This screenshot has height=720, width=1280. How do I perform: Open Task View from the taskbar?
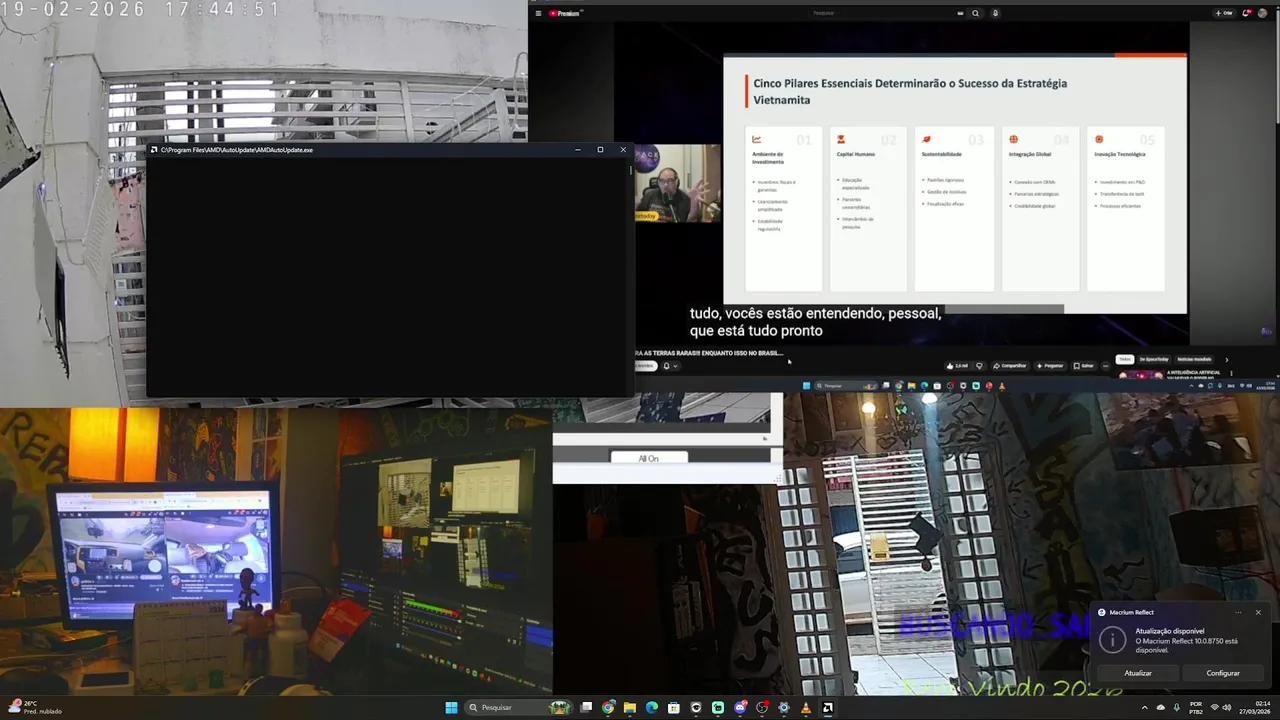click(x=586, y=708)
